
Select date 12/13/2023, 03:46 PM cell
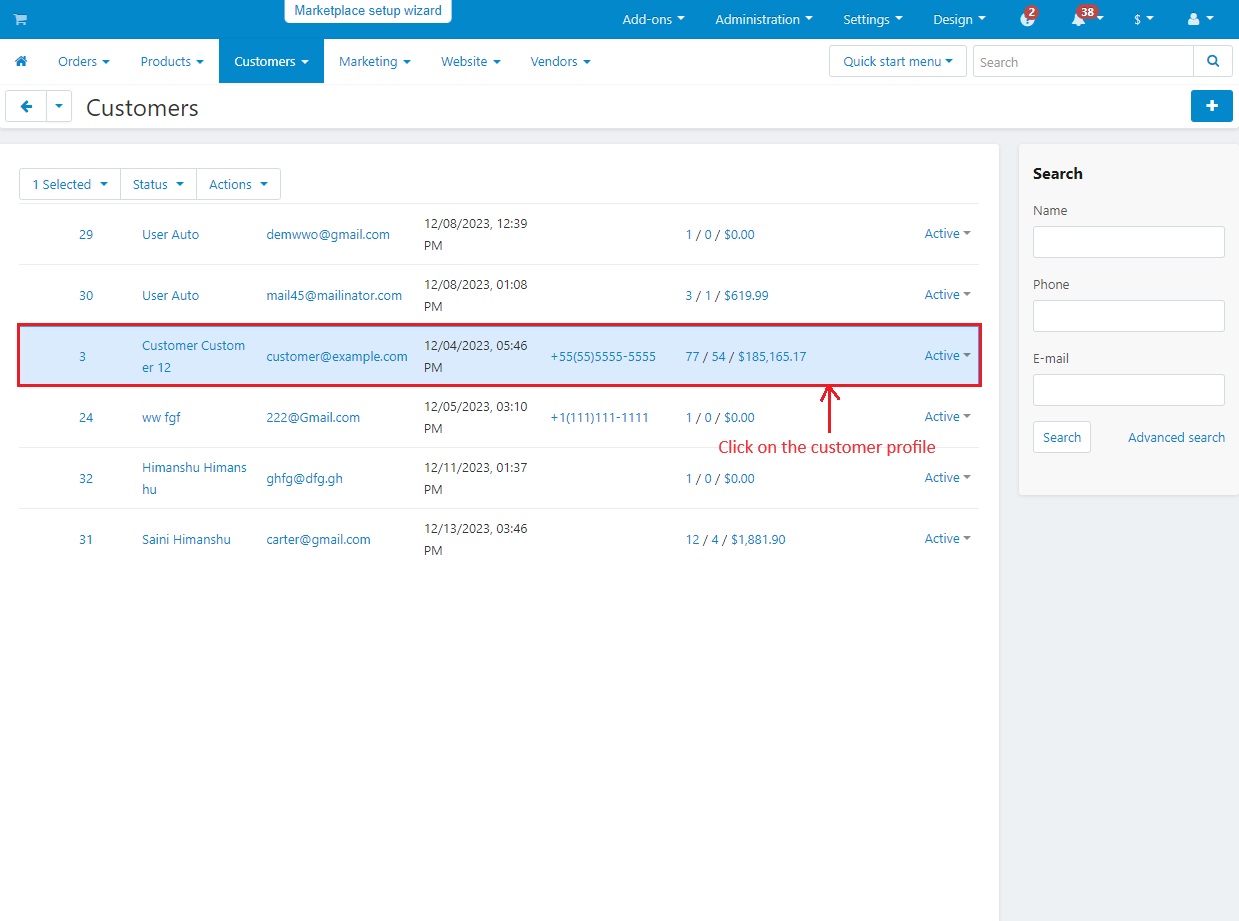tap(475, 539)
